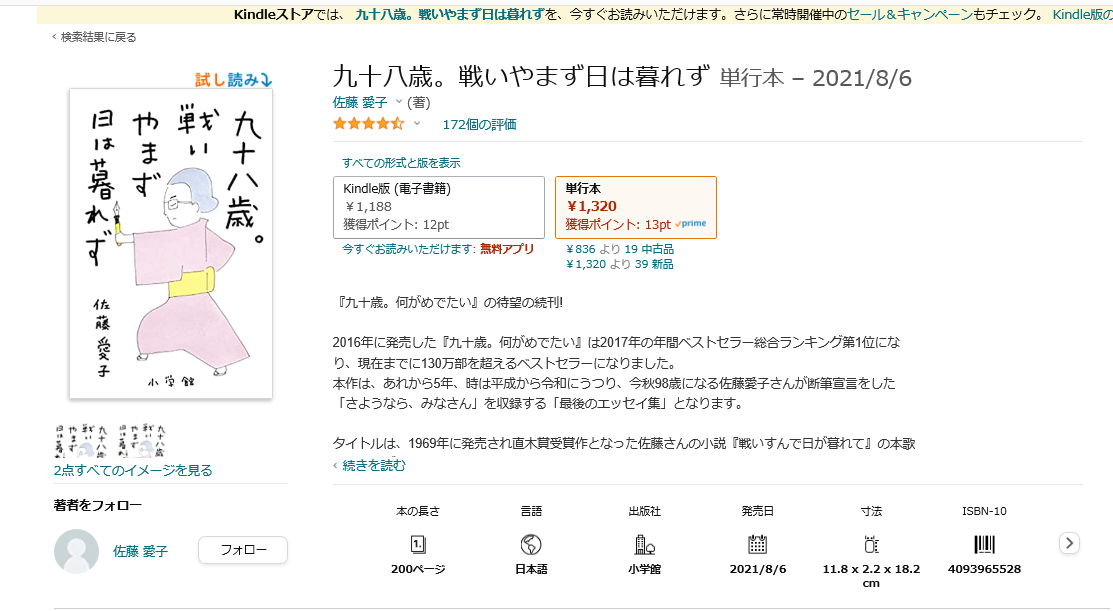Click the 2021/8/6 release date value
The width and height of the screenshot is (1113, 611).
point(757,569)
